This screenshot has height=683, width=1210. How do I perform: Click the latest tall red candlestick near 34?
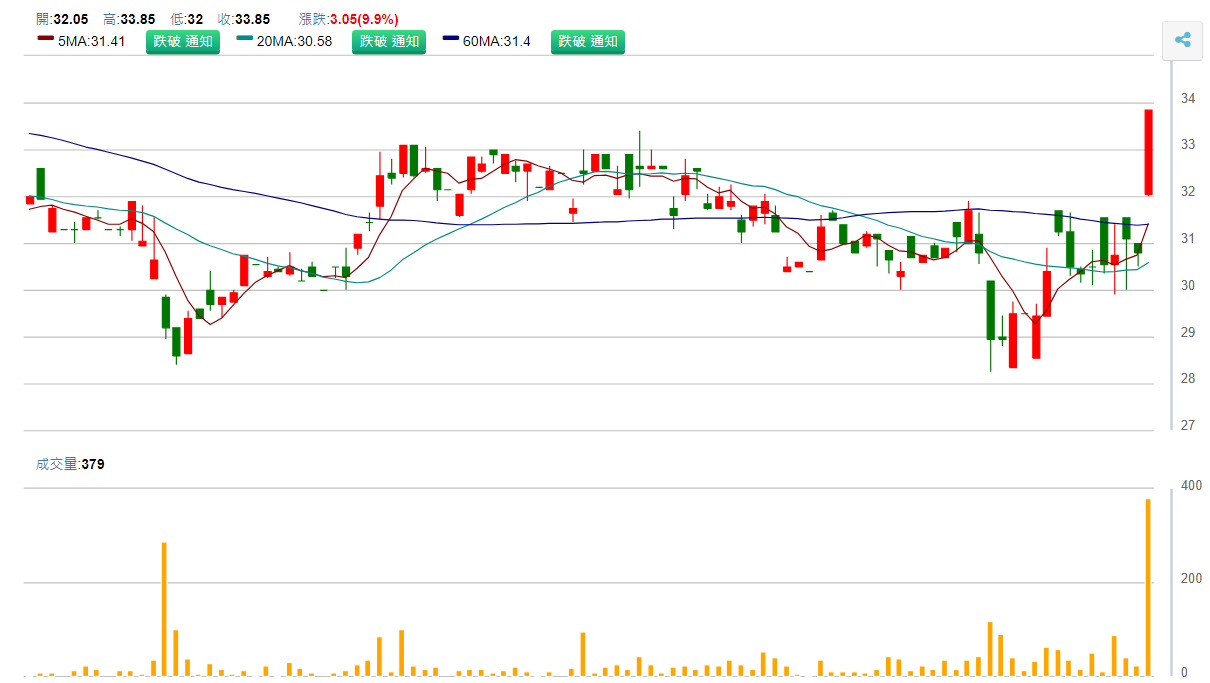(x=1148, y=152)
